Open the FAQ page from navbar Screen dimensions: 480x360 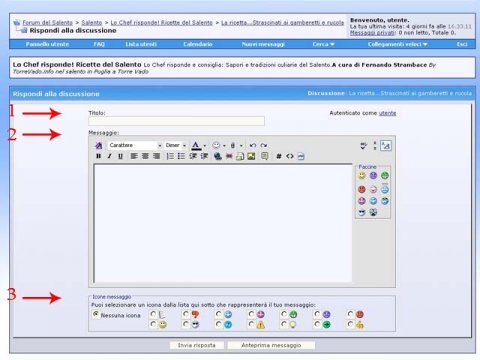tap(99, 44)
